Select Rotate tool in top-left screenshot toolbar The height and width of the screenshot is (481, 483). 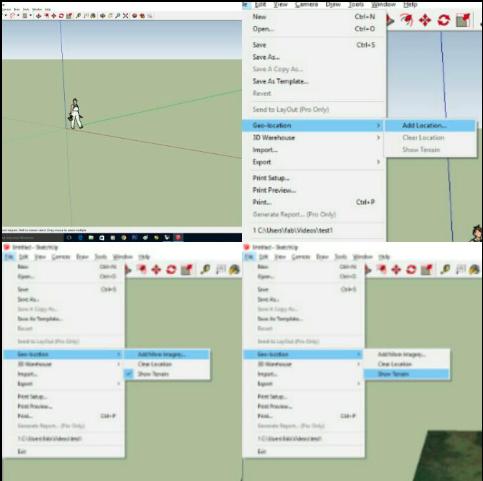[61, 16]
